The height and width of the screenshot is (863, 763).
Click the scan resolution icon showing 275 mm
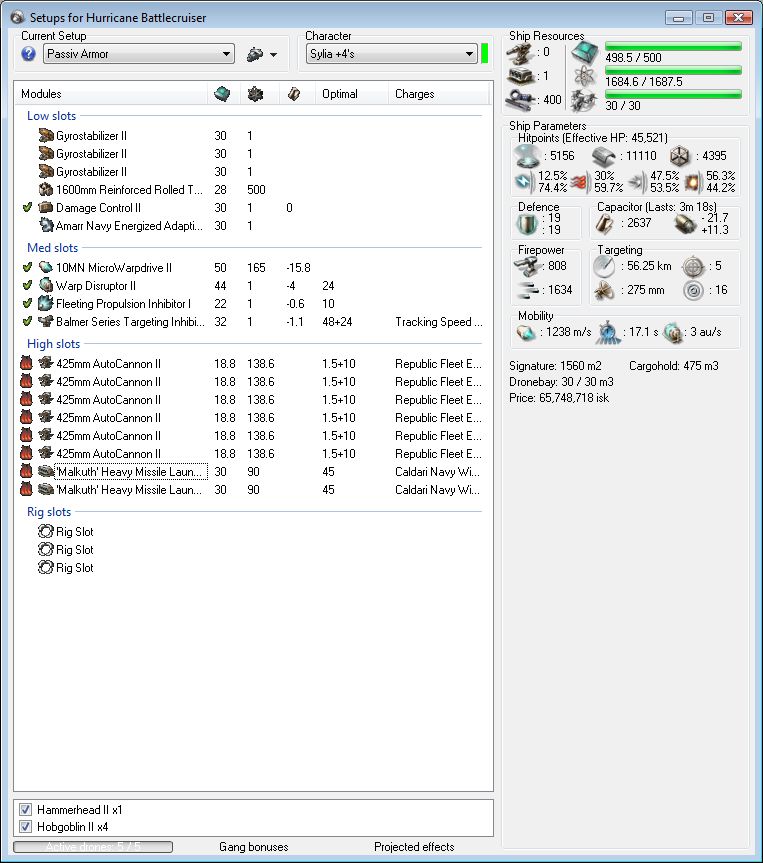pos(604,290)
